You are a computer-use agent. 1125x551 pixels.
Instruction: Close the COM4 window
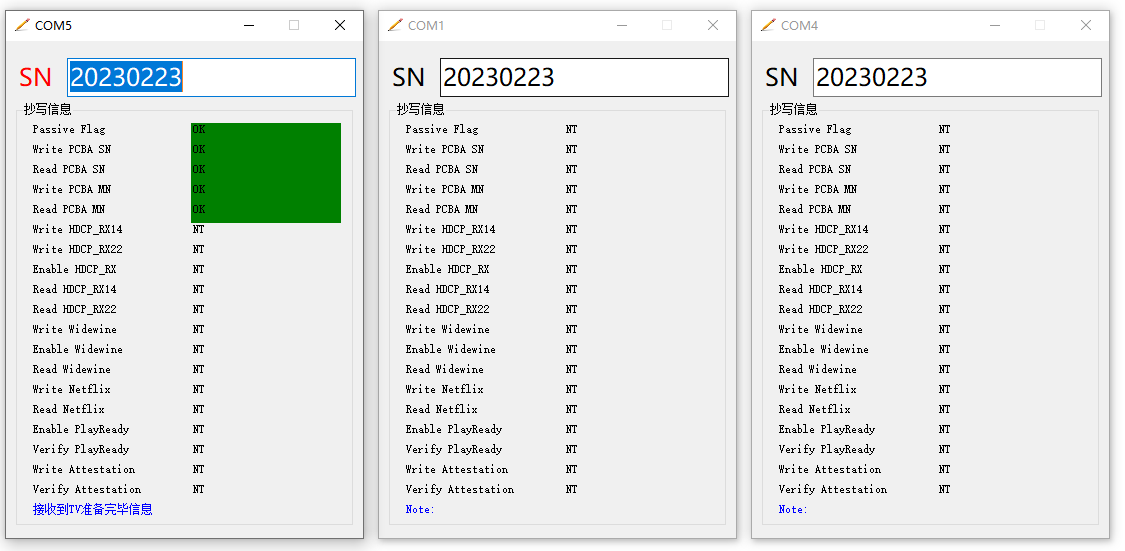point(1086,25)
